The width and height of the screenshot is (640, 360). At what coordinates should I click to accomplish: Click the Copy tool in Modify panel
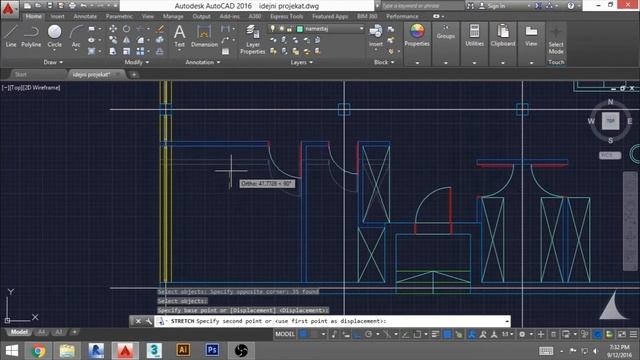point(113,40)
